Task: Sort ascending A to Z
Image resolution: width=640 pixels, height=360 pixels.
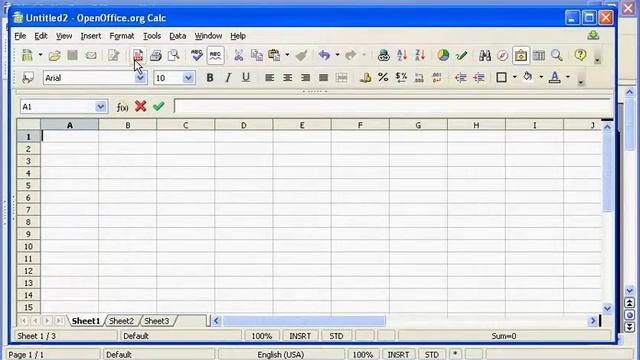Action: 402,55
